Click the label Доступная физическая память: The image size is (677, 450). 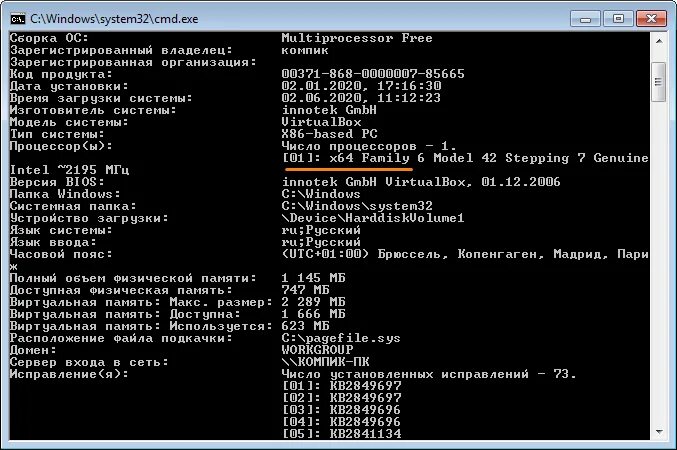coord(121,290)
